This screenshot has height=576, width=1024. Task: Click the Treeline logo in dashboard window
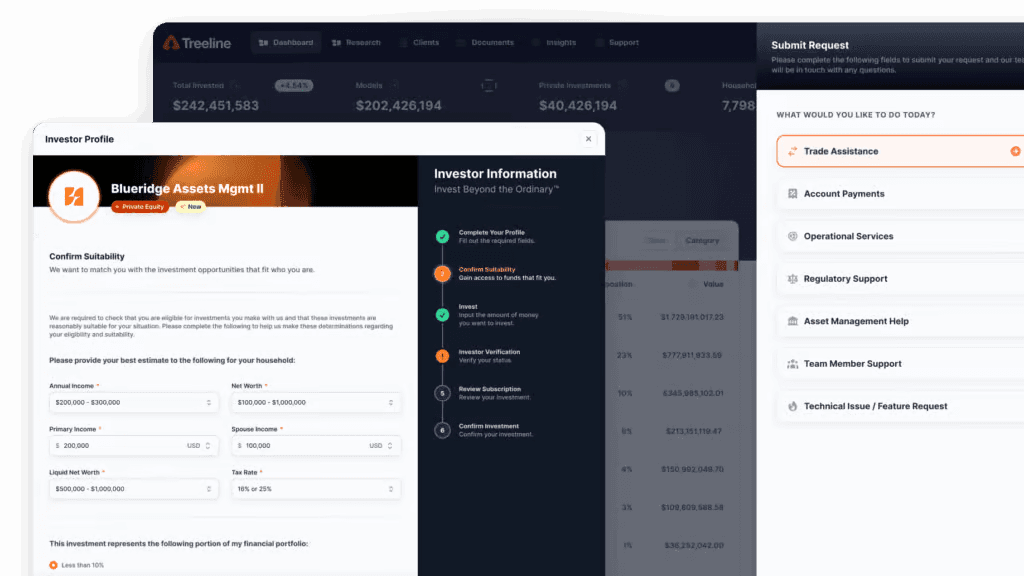pos(197,43)
